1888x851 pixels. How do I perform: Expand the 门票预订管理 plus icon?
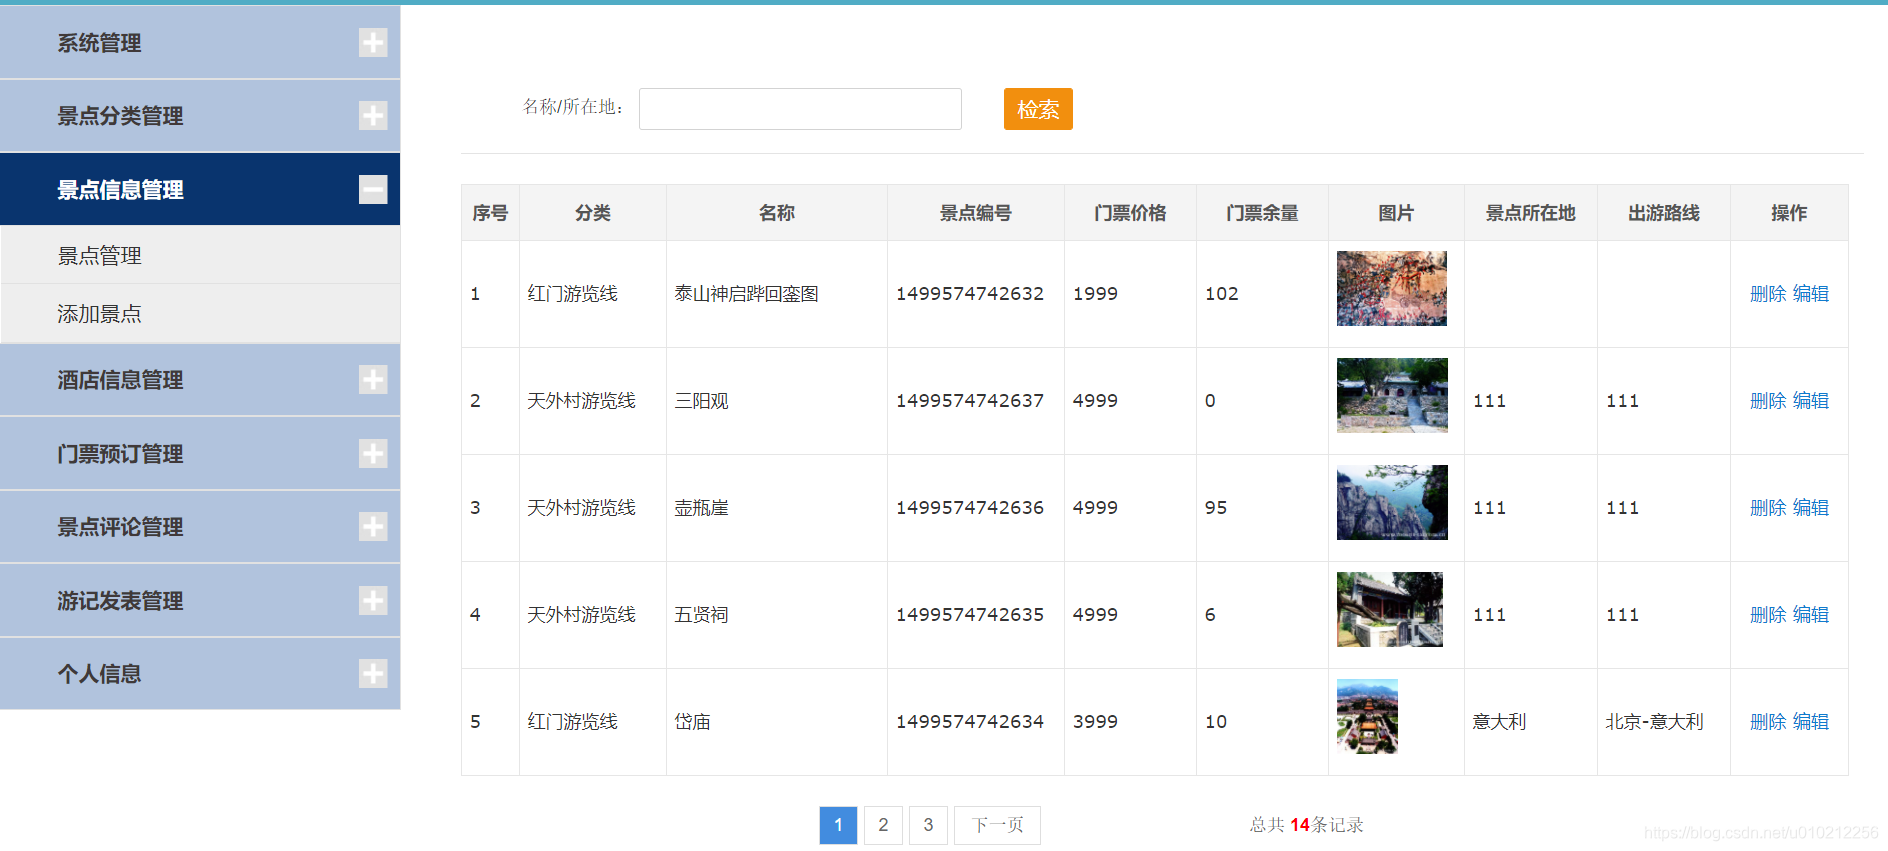373,454
